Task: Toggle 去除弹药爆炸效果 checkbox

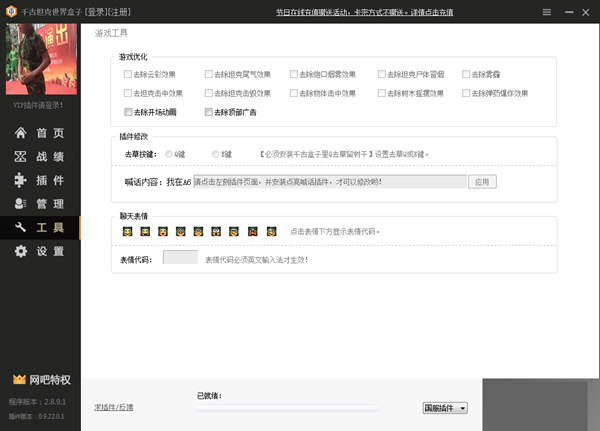Action: pos(466,93)
